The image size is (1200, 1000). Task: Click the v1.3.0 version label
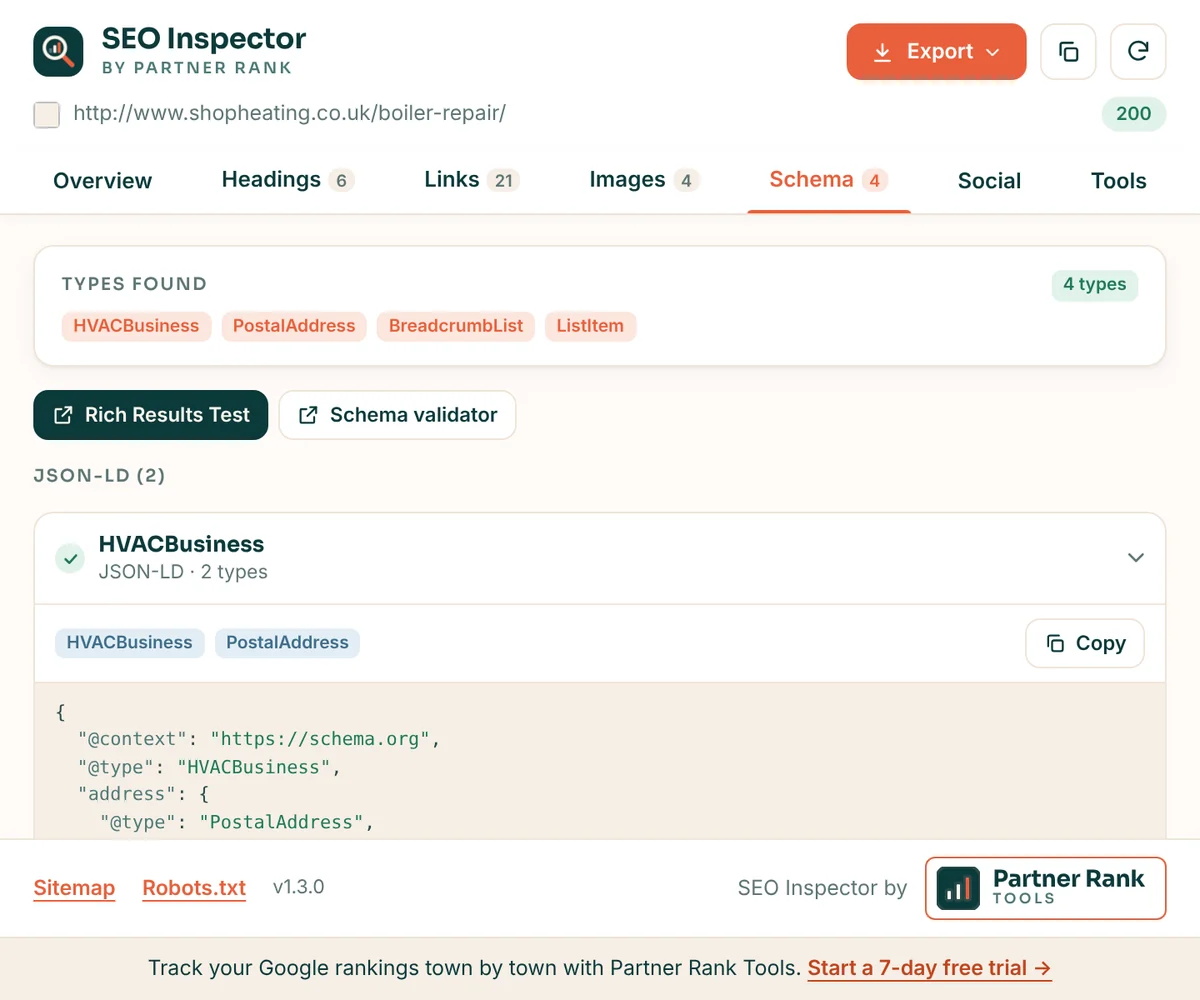coord(298,887)
